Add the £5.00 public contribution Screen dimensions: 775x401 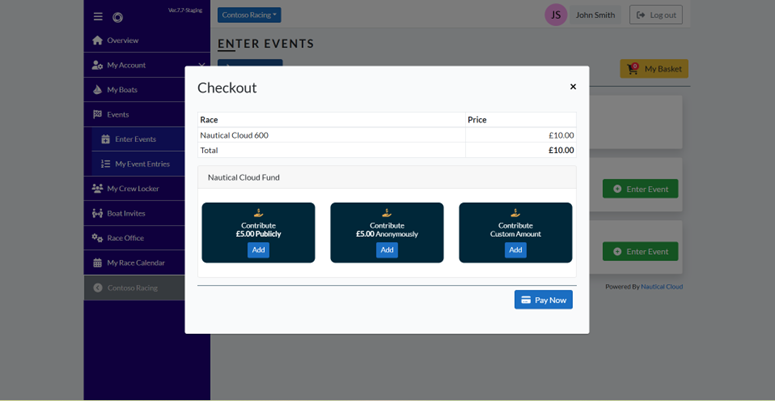pyautogui.click(x=258, y=250)
